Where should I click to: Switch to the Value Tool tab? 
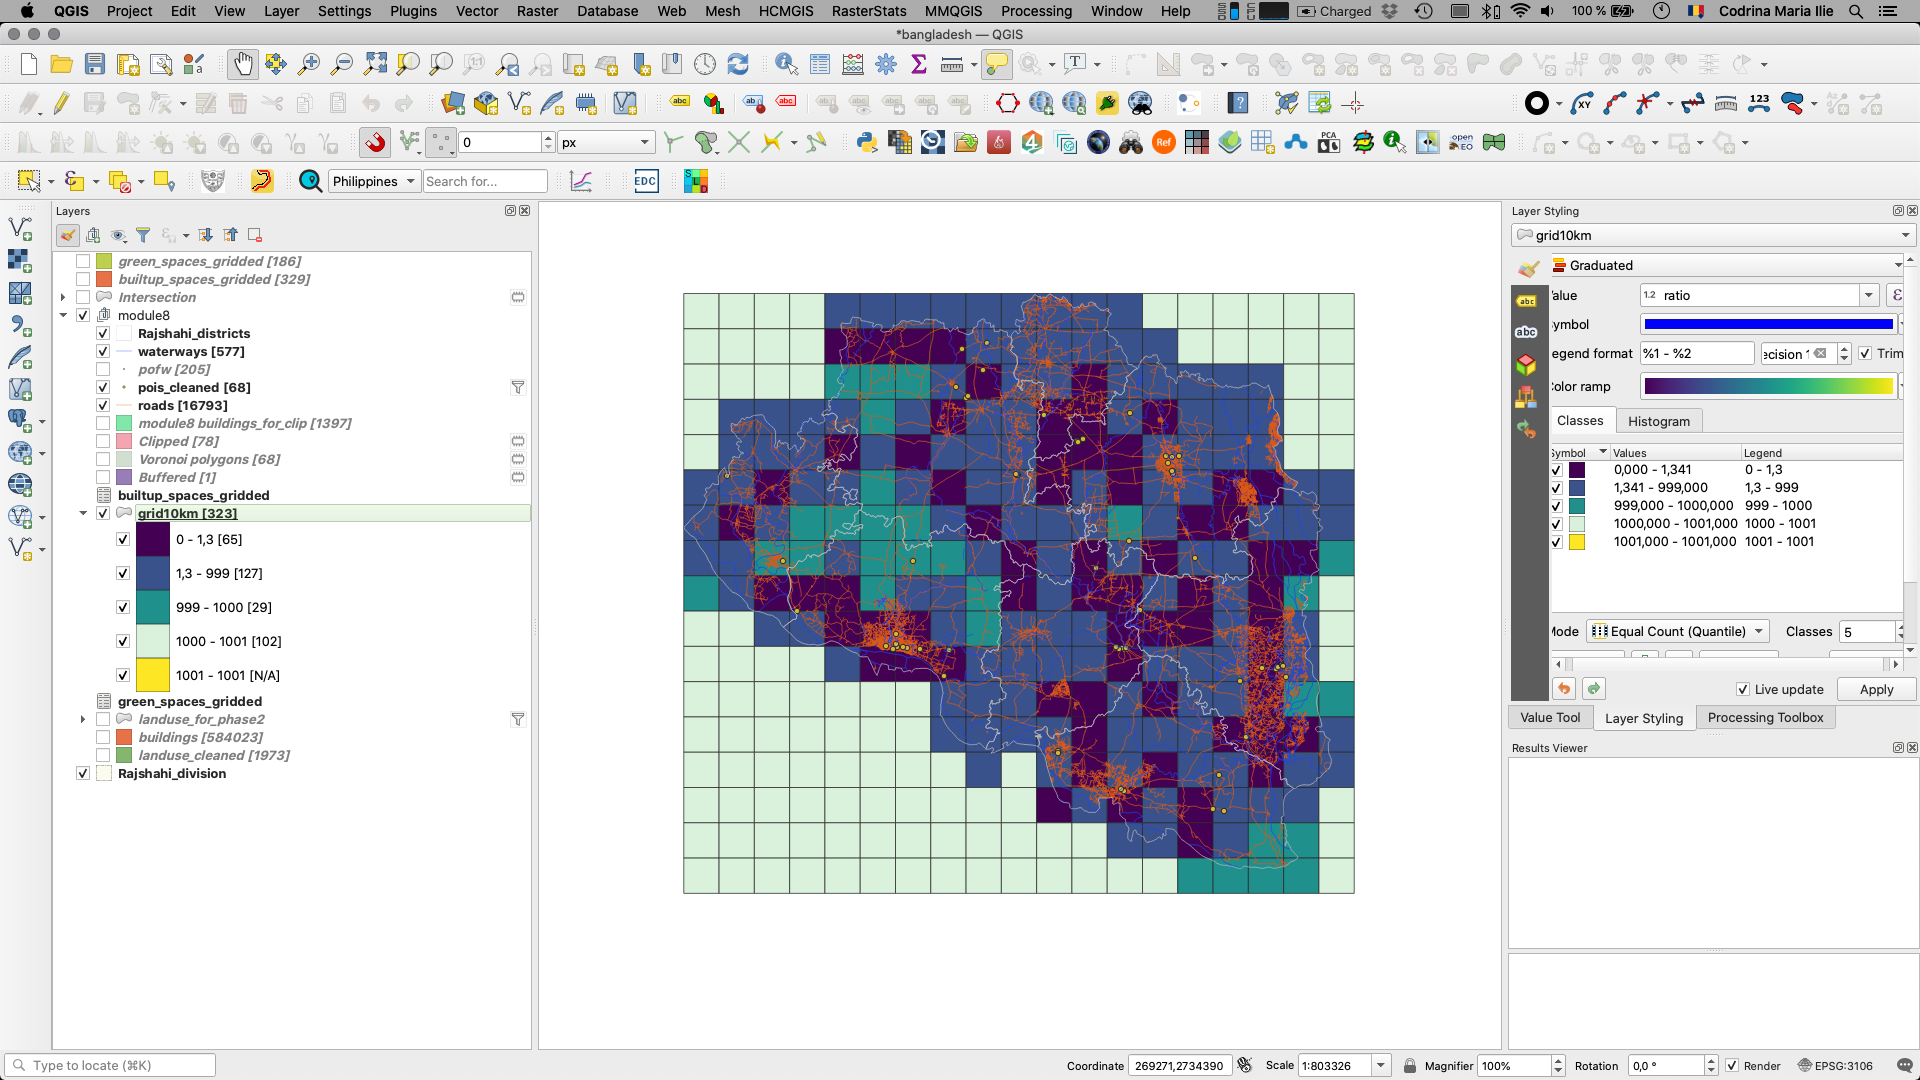point(1550,718)
